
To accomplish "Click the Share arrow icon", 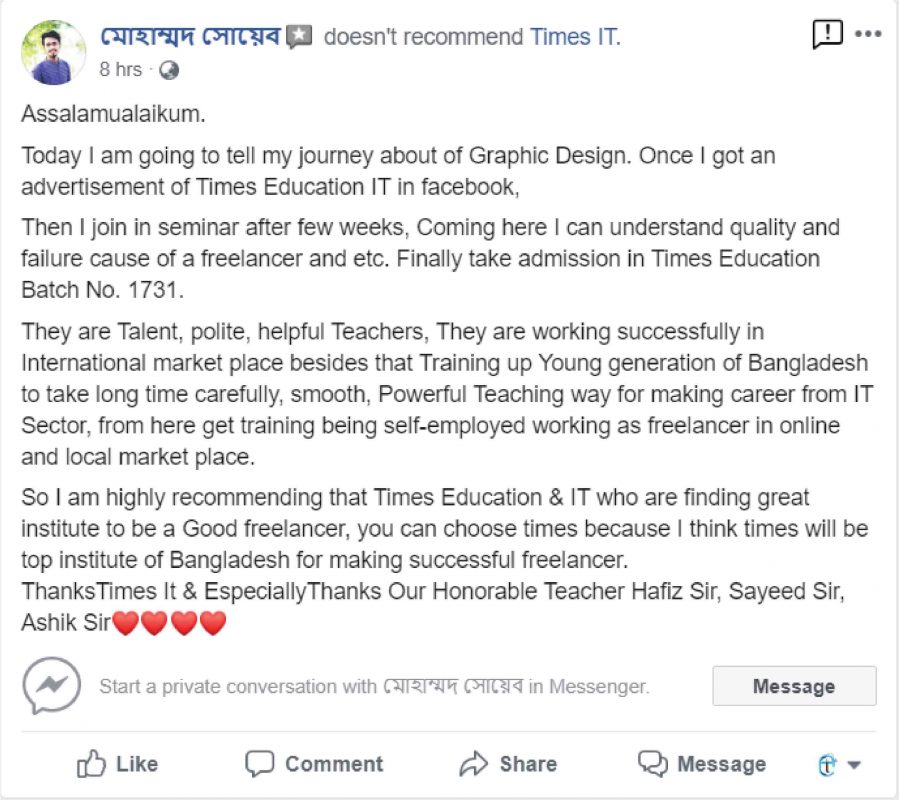I will [473, 765].
